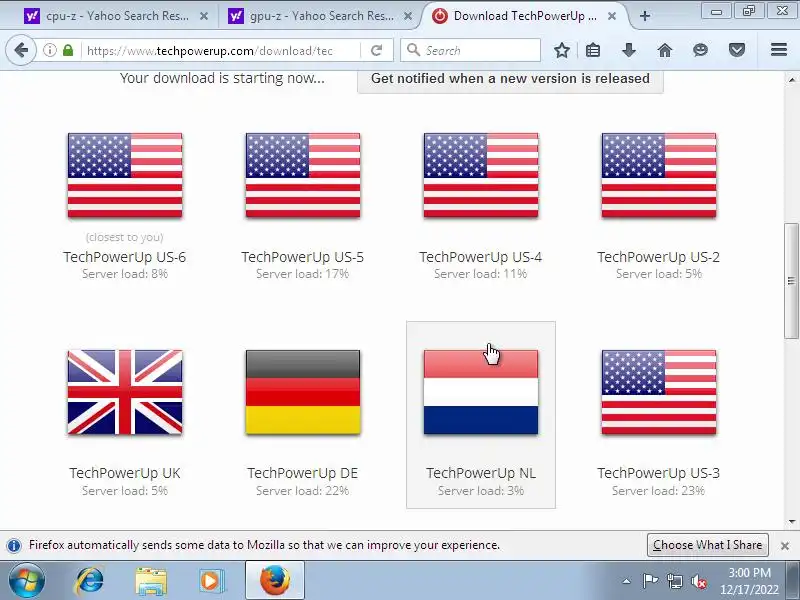Open Action Center flag icon

pos(650,581)
